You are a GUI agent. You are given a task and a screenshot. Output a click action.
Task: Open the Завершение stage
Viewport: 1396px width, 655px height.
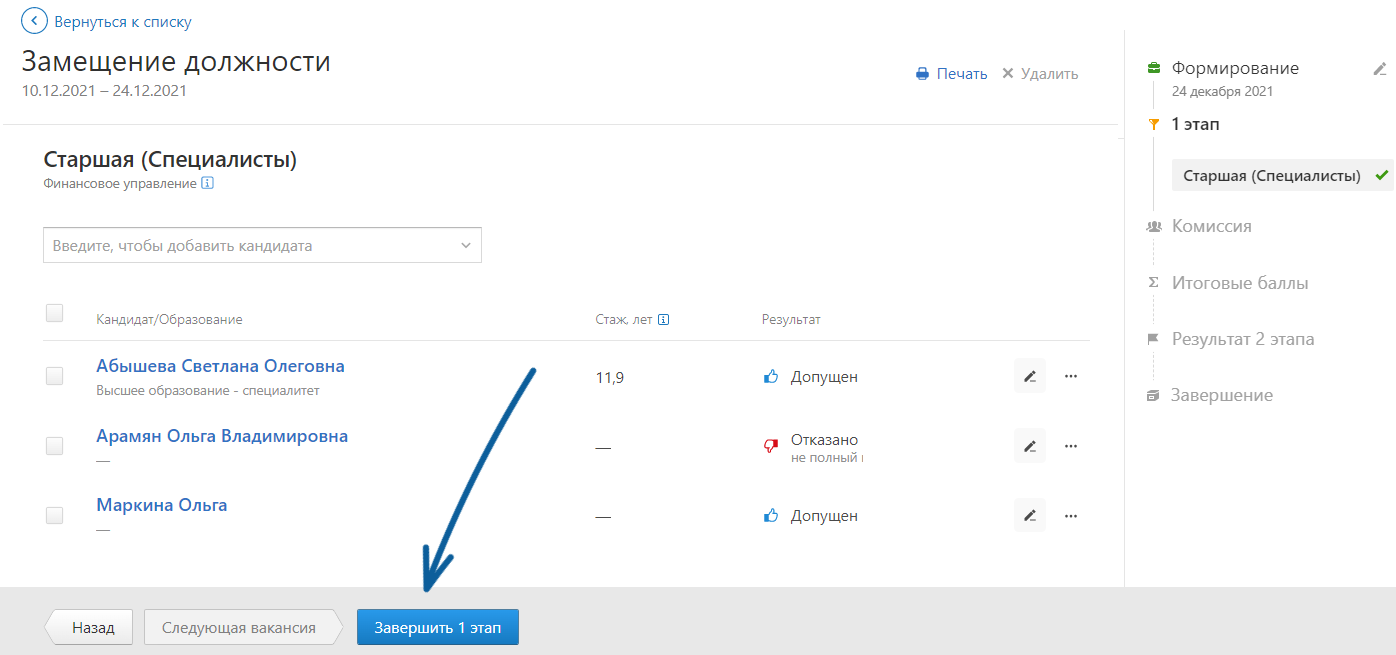(1222, 395)
